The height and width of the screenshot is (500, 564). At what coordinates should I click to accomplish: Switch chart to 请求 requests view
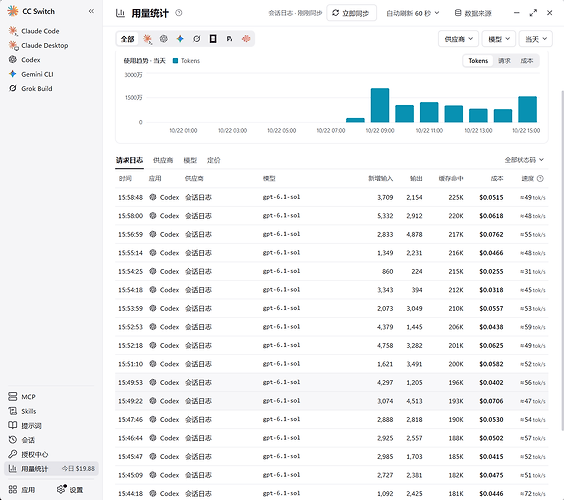504,61
